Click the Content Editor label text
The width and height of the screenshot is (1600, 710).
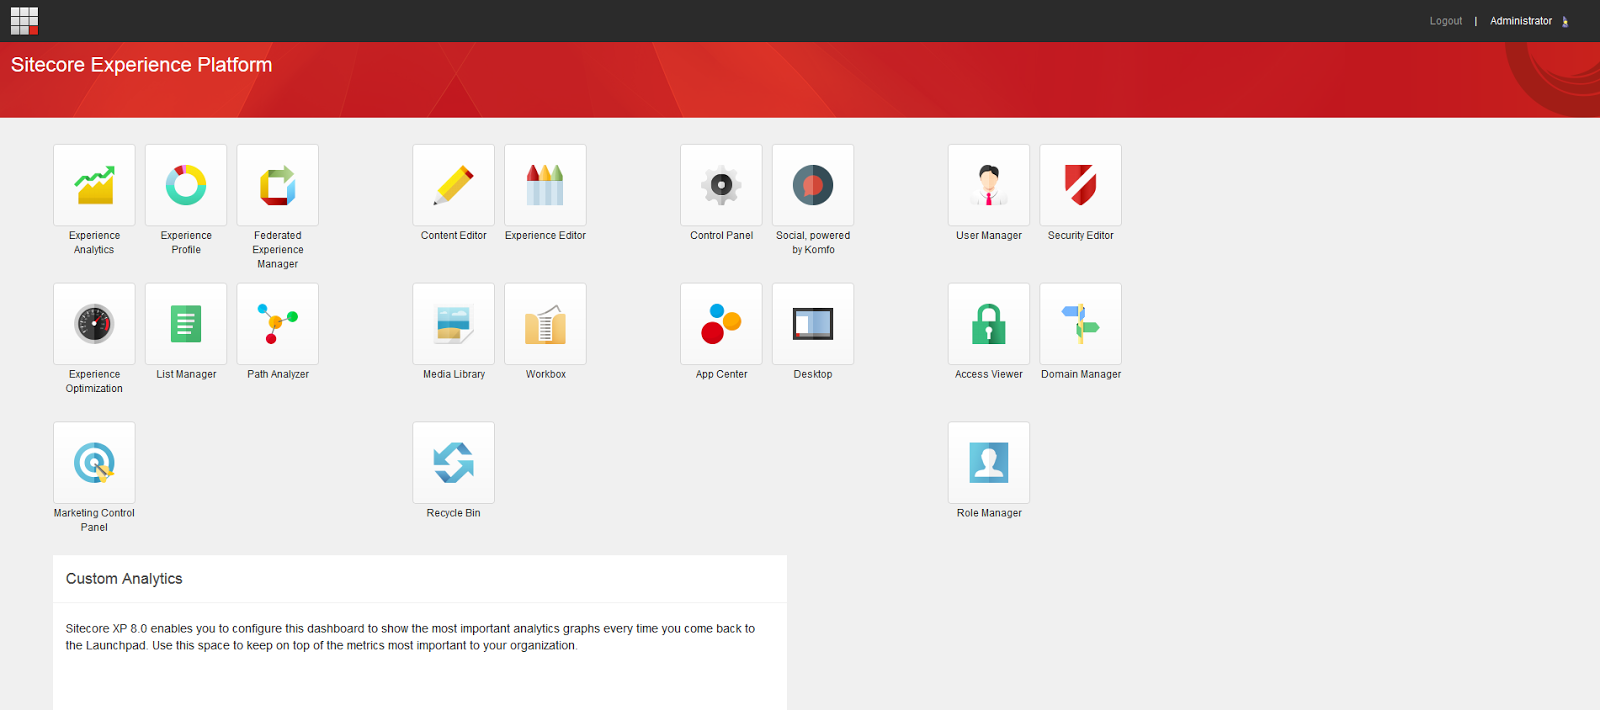coord(454,236)
